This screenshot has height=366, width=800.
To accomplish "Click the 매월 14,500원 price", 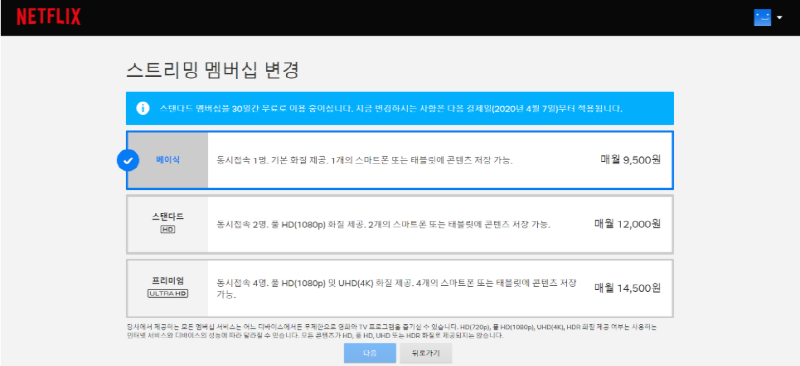I will (627, 288).
